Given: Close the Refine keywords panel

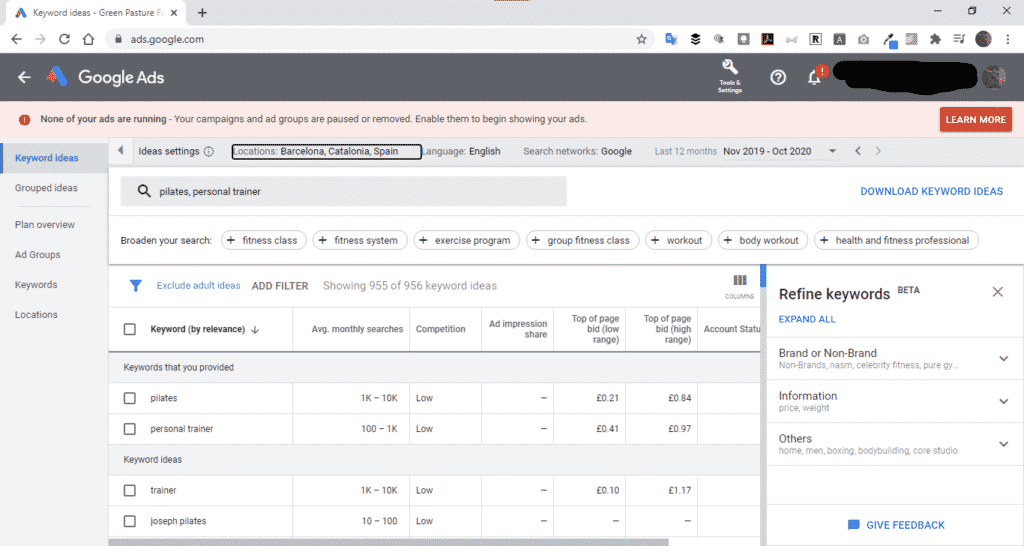Looking at the screenshot, I should click(x=997, y=292).
